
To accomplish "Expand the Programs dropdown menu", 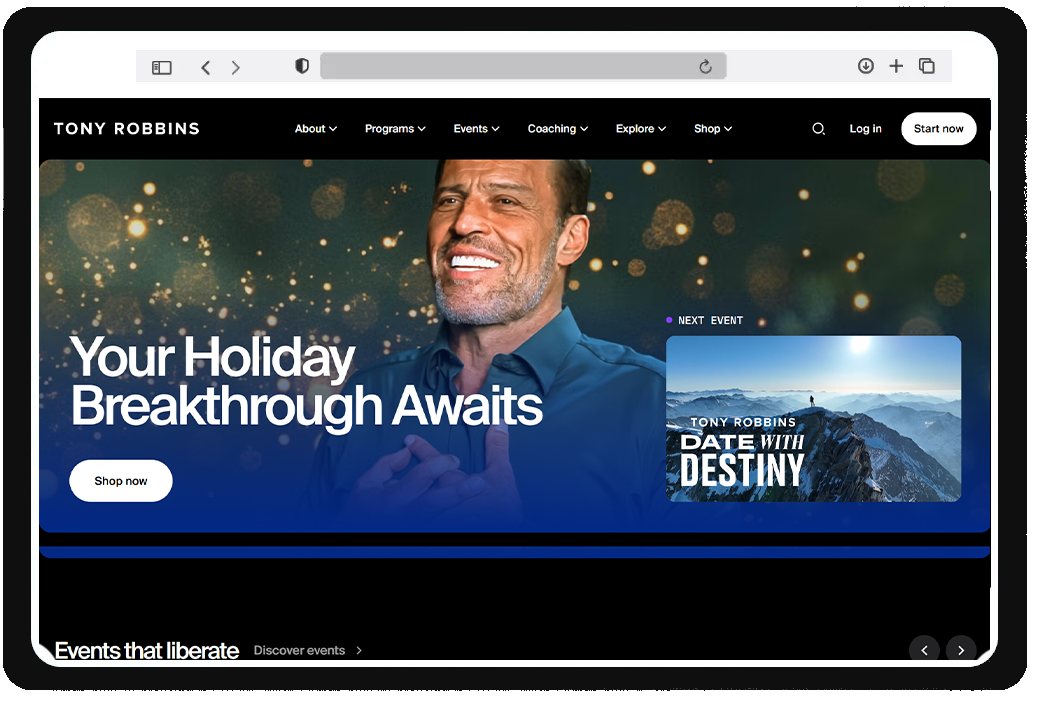I will (395, 129).
